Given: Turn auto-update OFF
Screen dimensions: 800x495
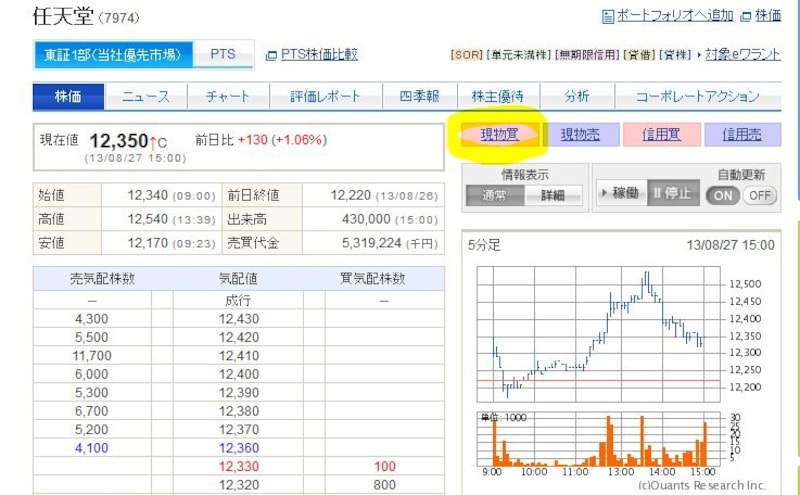Looking at the screenshot, I should tap(759, 195).
